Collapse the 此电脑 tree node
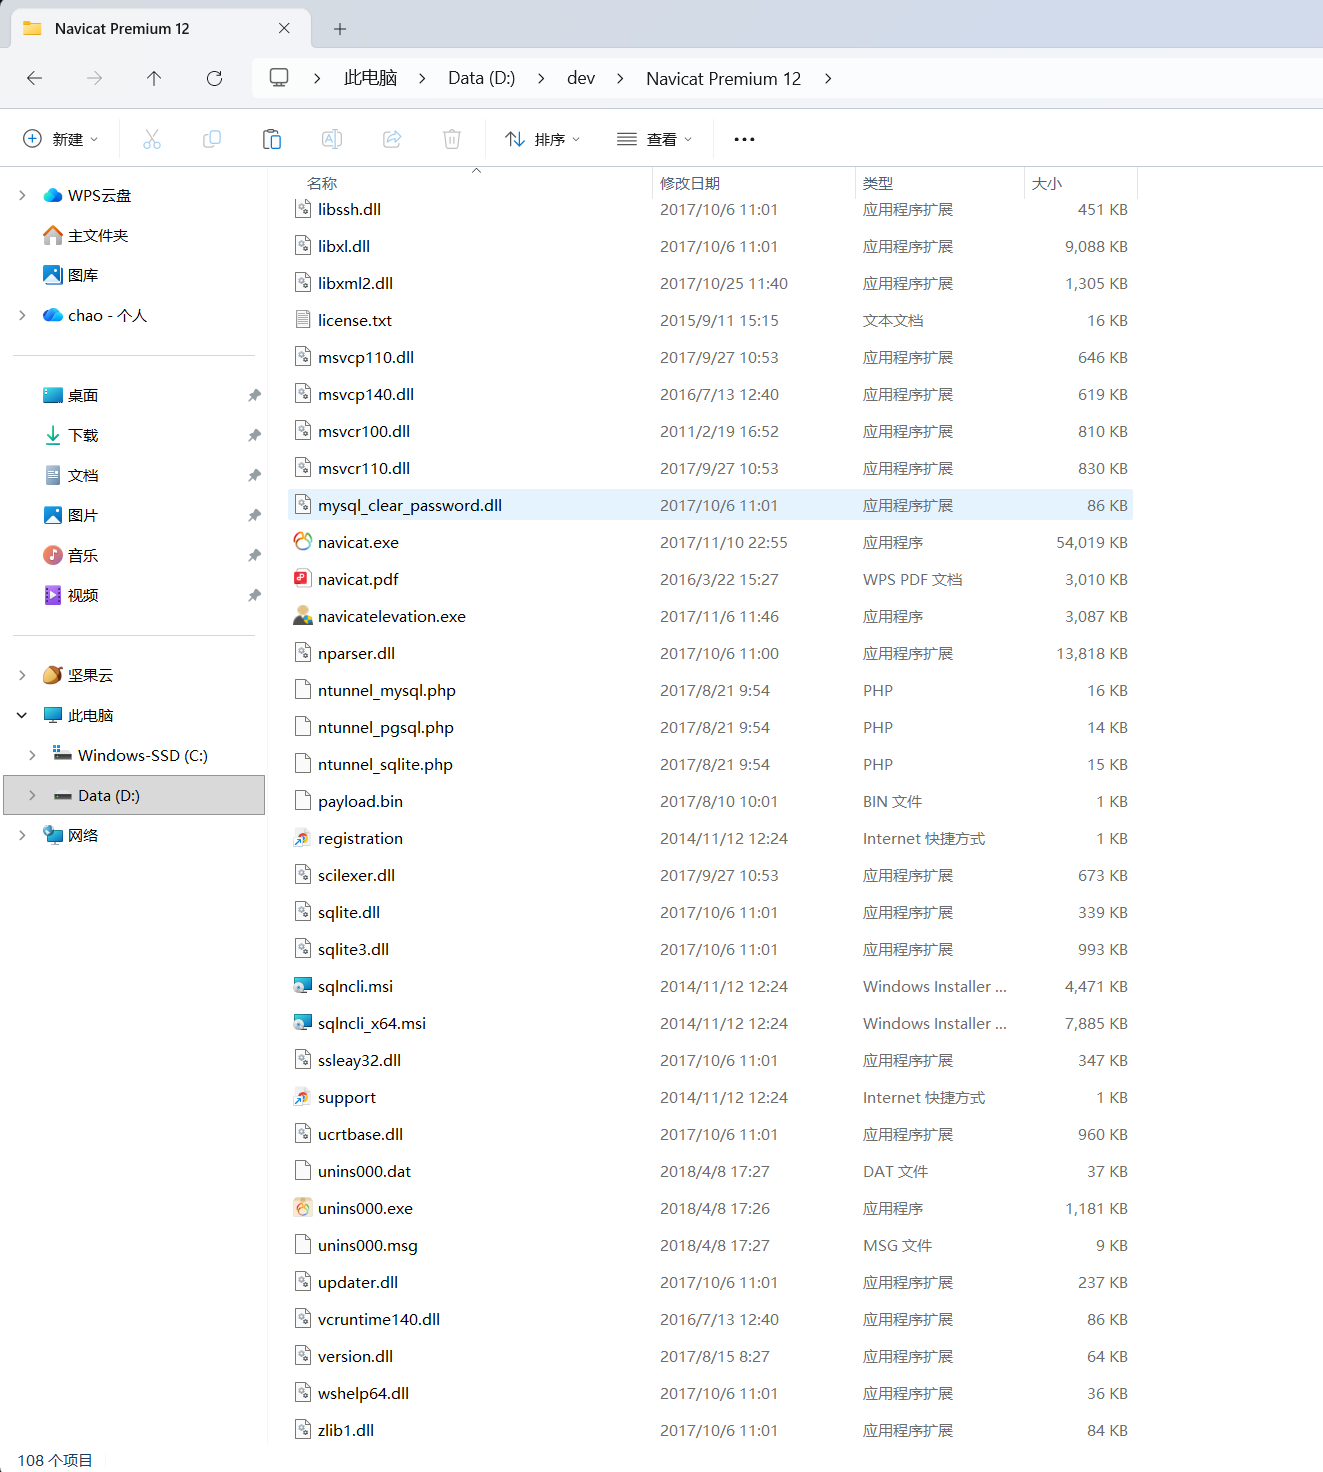Viewport: 1323px width, 1472px height. point(22,715)
